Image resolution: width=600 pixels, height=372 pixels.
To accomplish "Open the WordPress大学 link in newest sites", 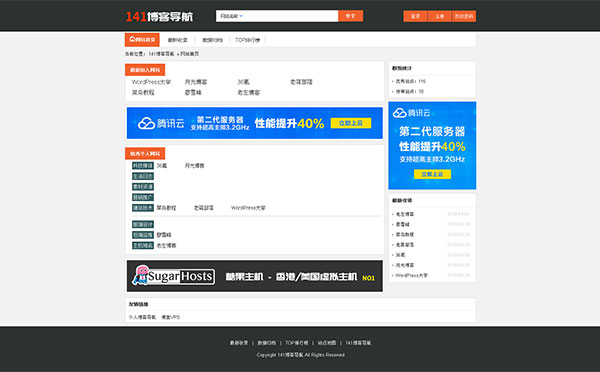I will [x=151, y=82].
